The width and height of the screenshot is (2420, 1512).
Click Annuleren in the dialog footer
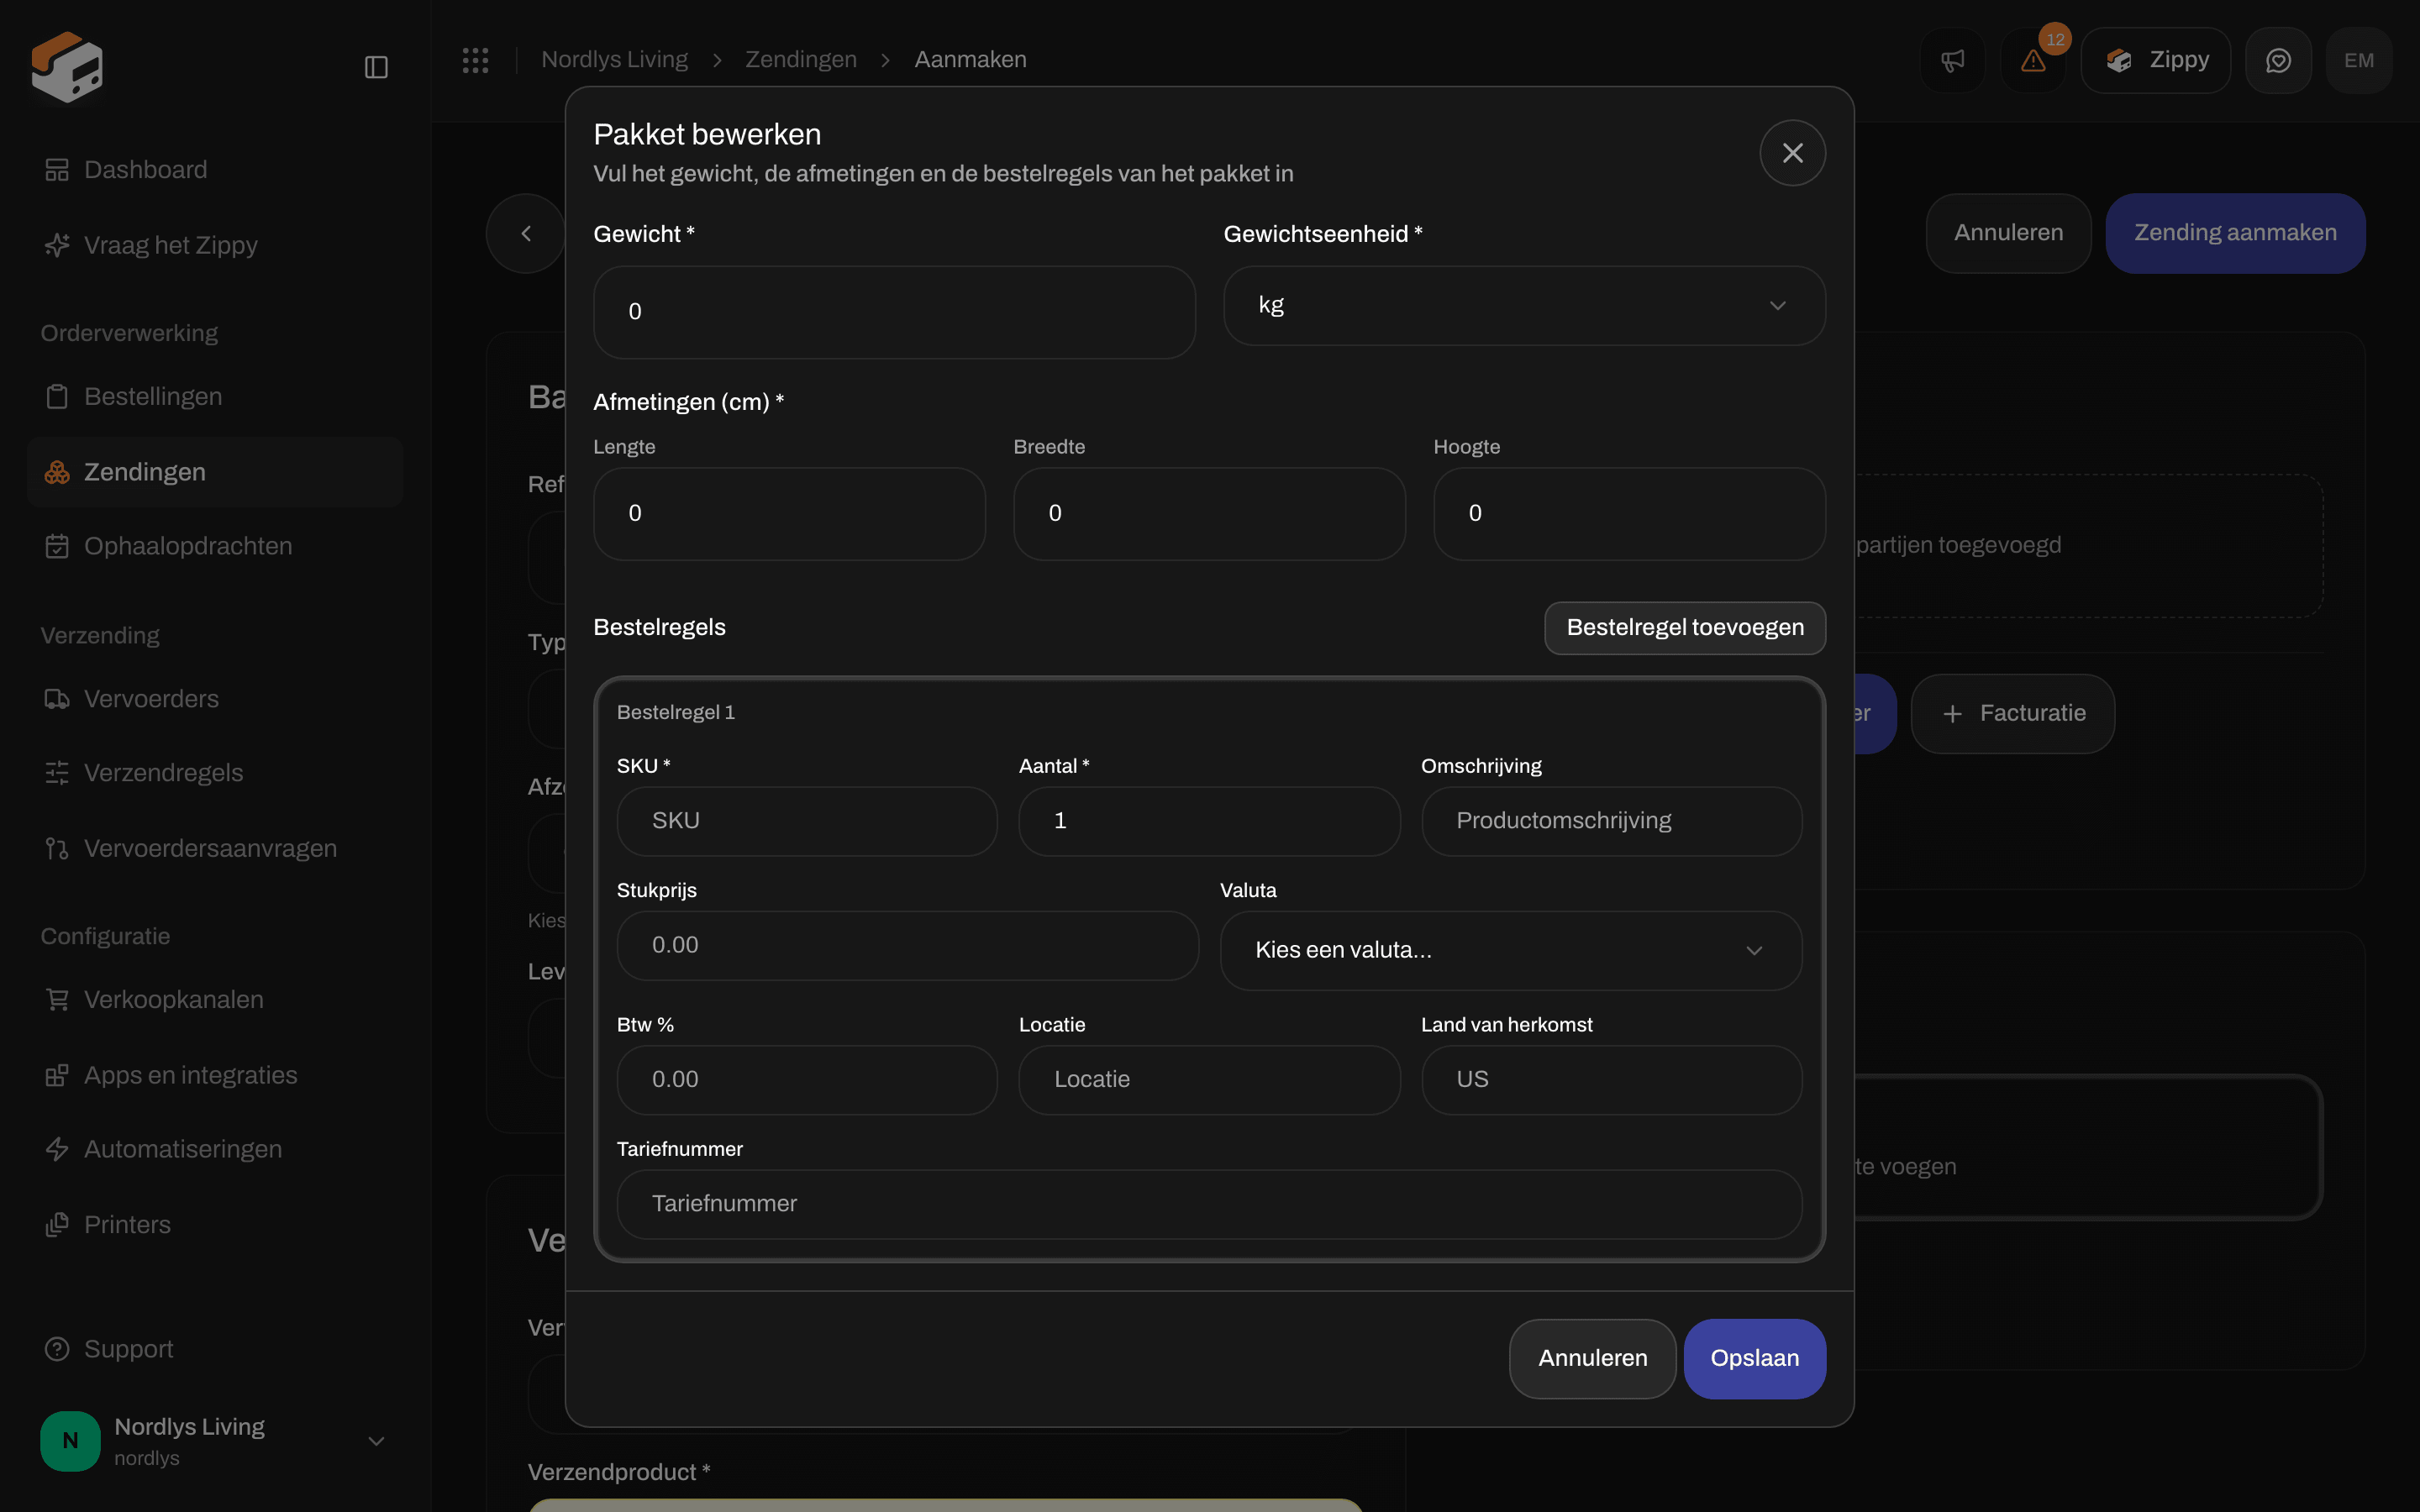pyautogui.click(x=1592, y=1358)
